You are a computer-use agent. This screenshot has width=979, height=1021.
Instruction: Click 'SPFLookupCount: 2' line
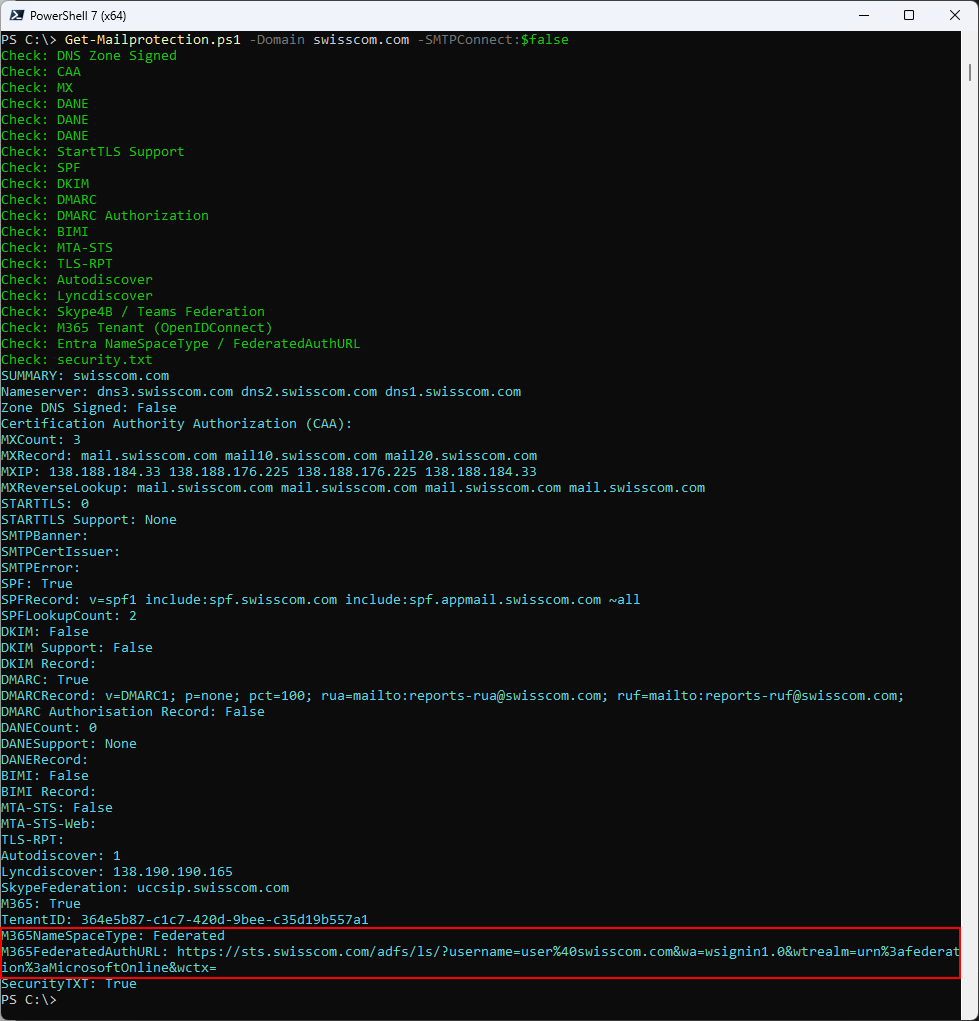click(69, 615)
